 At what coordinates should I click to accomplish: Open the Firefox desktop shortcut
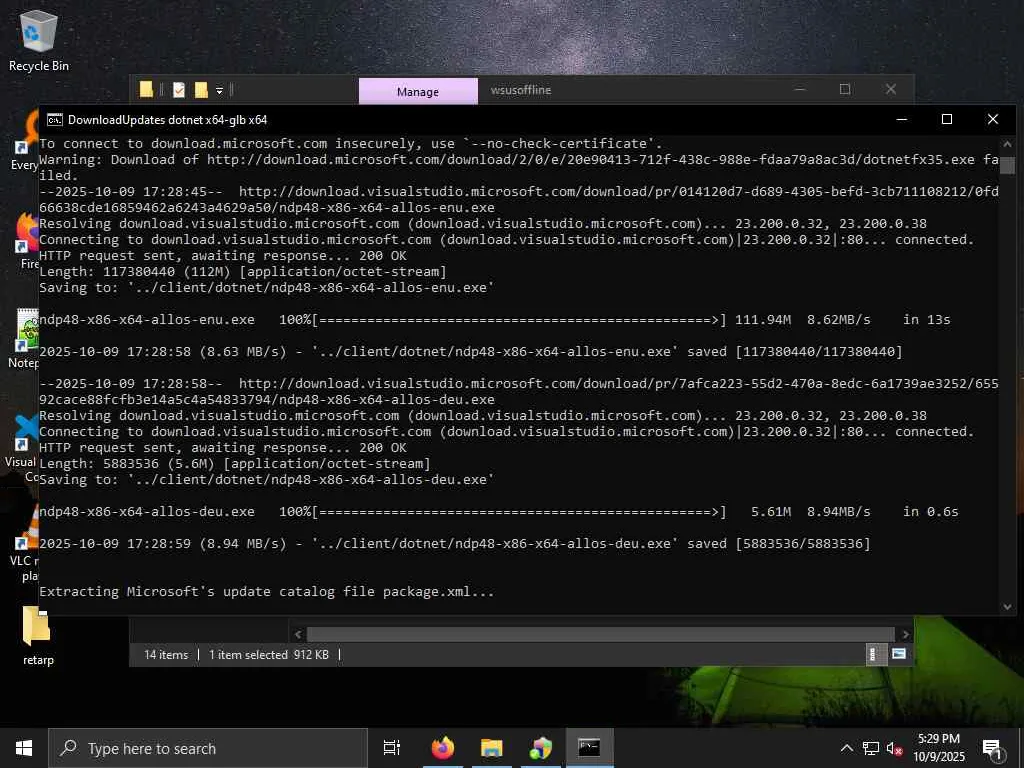(x=27, y=240)
